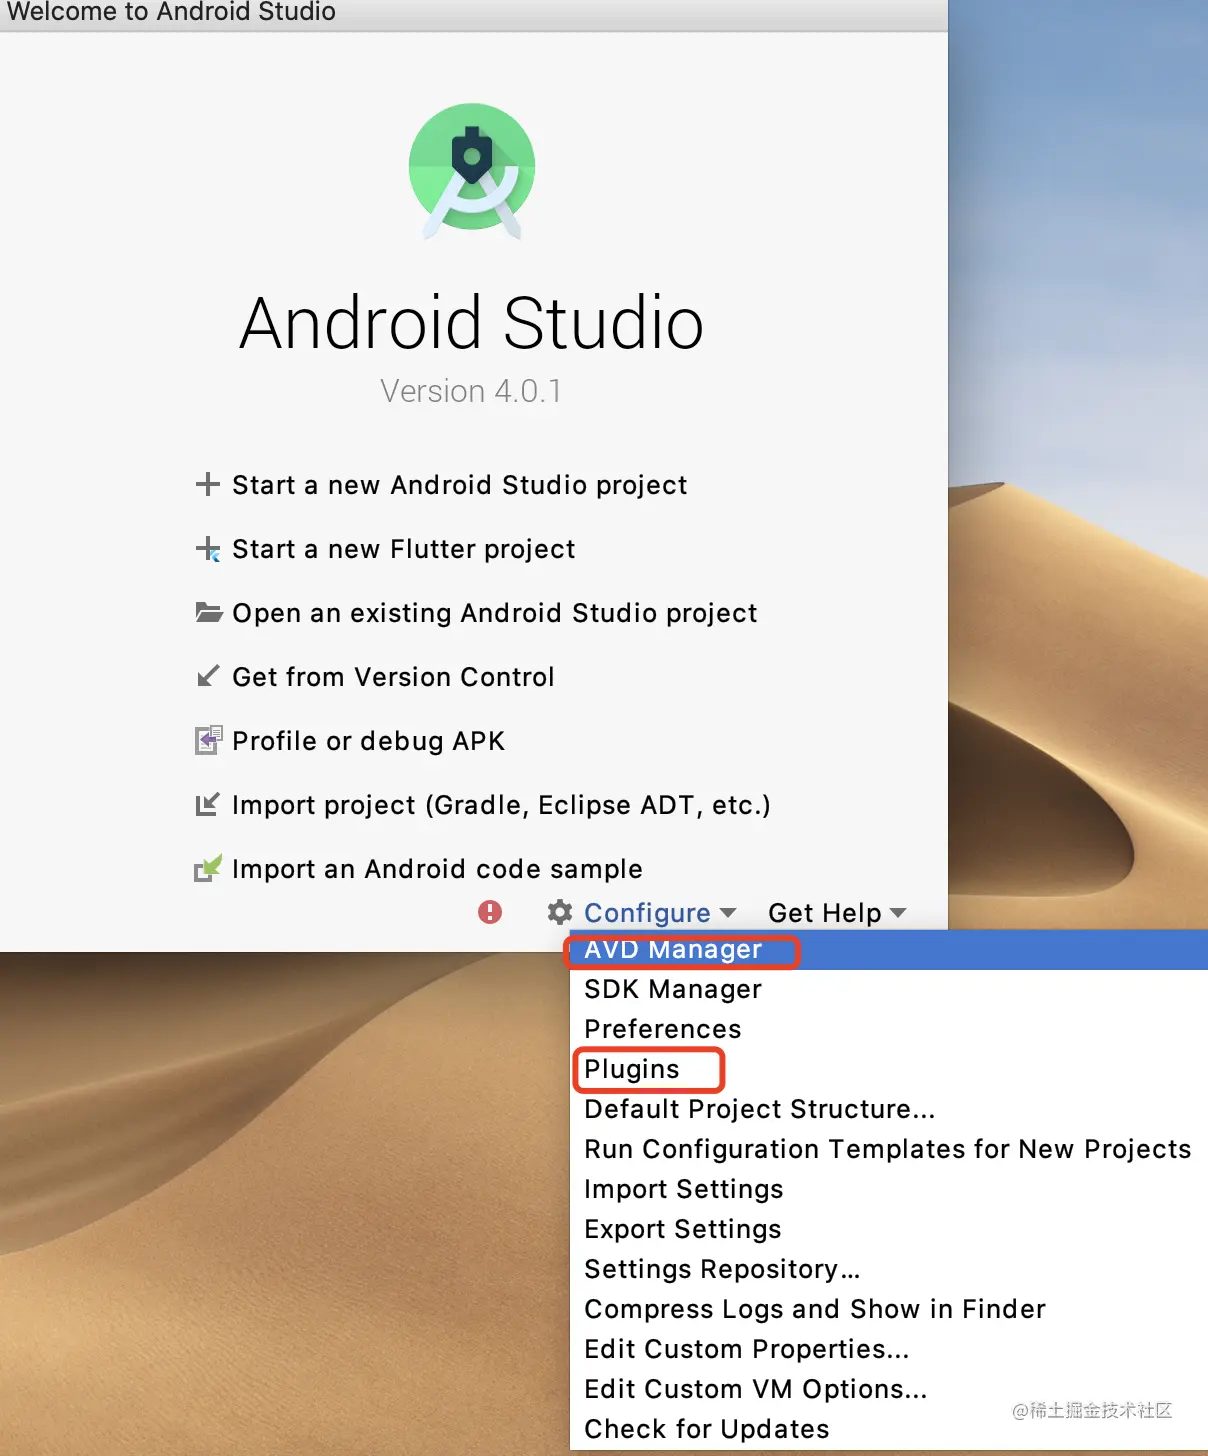The width and height of the screenshot is (1208, 1456).
Task: Start a new Android Studio project
Action: click(x=460, y=485)
